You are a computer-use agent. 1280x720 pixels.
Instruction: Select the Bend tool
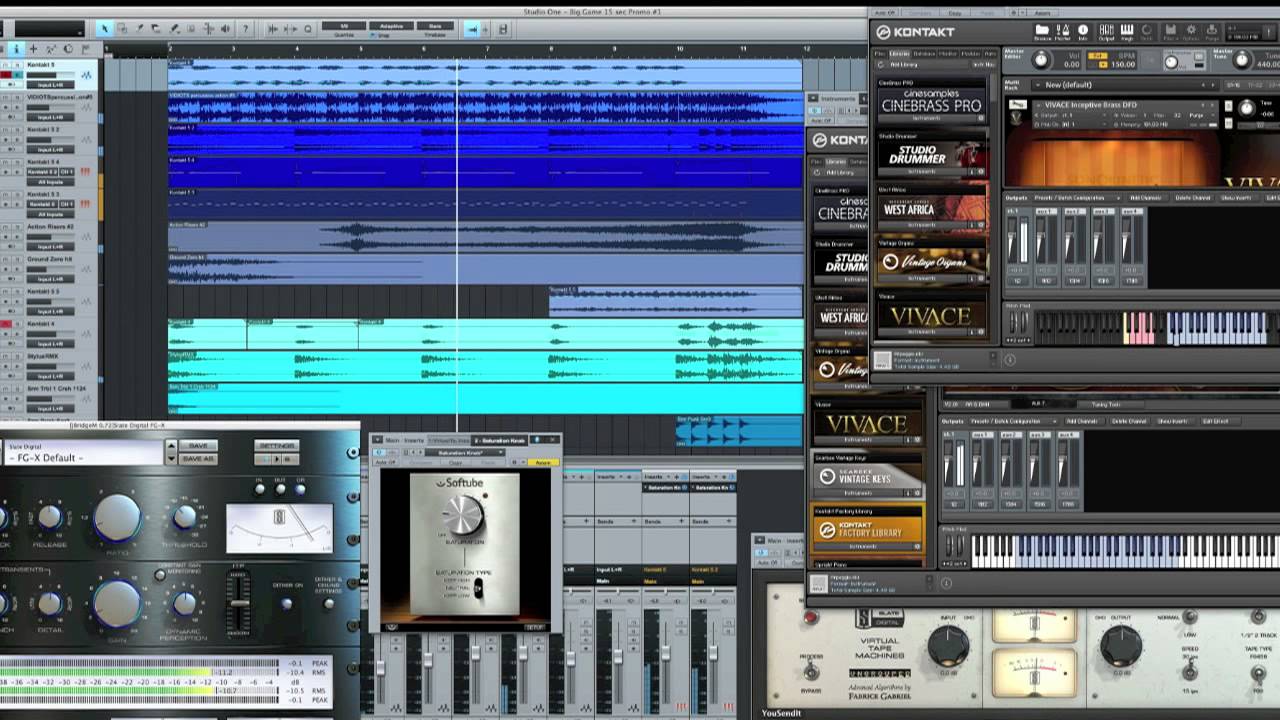point(209,28)
